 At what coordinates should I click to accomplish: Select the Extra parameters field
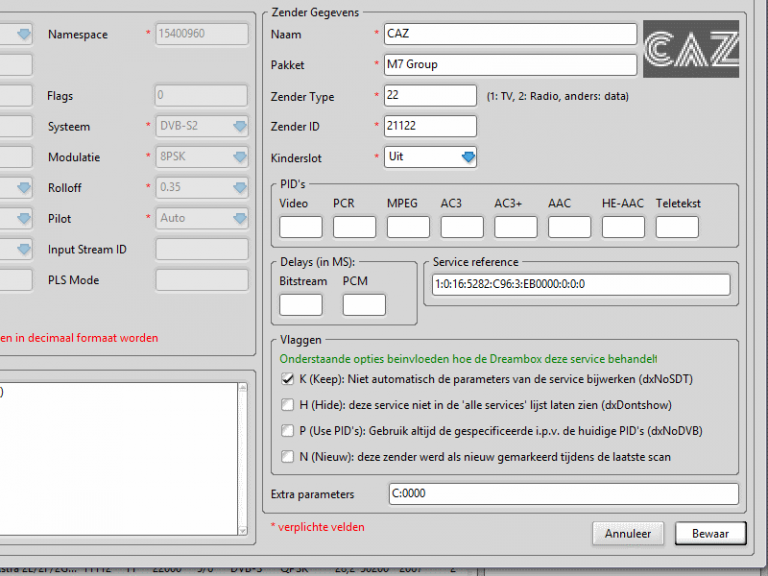tap(563, 494)
